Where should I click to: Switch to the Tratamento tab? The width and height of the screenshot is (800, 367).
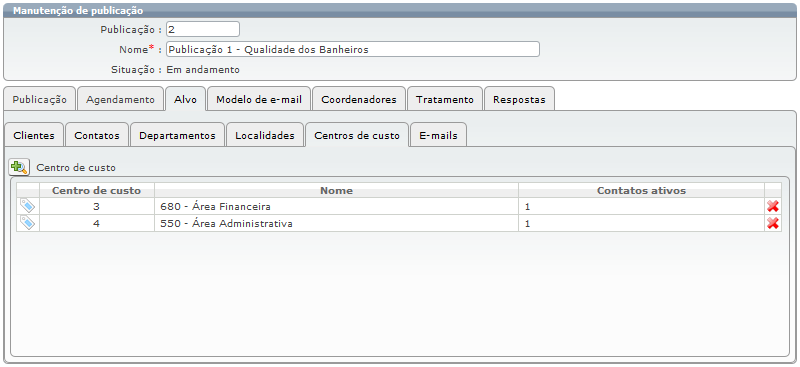tap(444, 99)
